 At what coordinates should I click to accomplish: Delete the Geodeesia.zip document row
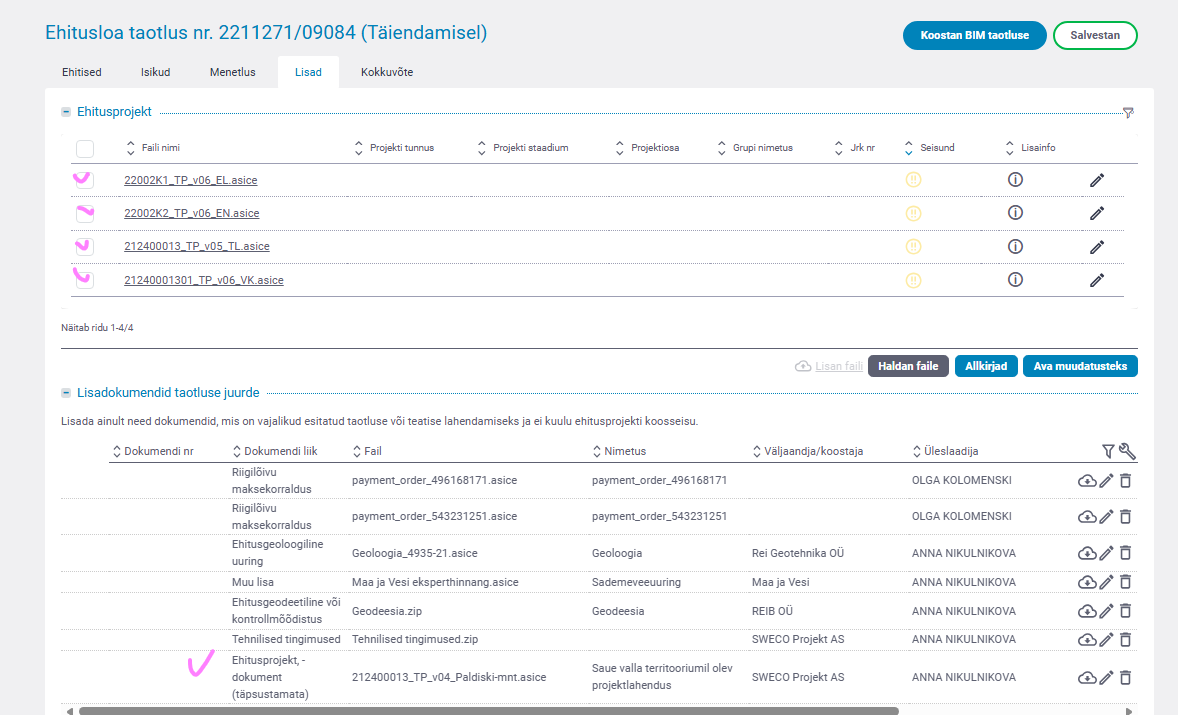(1125, 611)
